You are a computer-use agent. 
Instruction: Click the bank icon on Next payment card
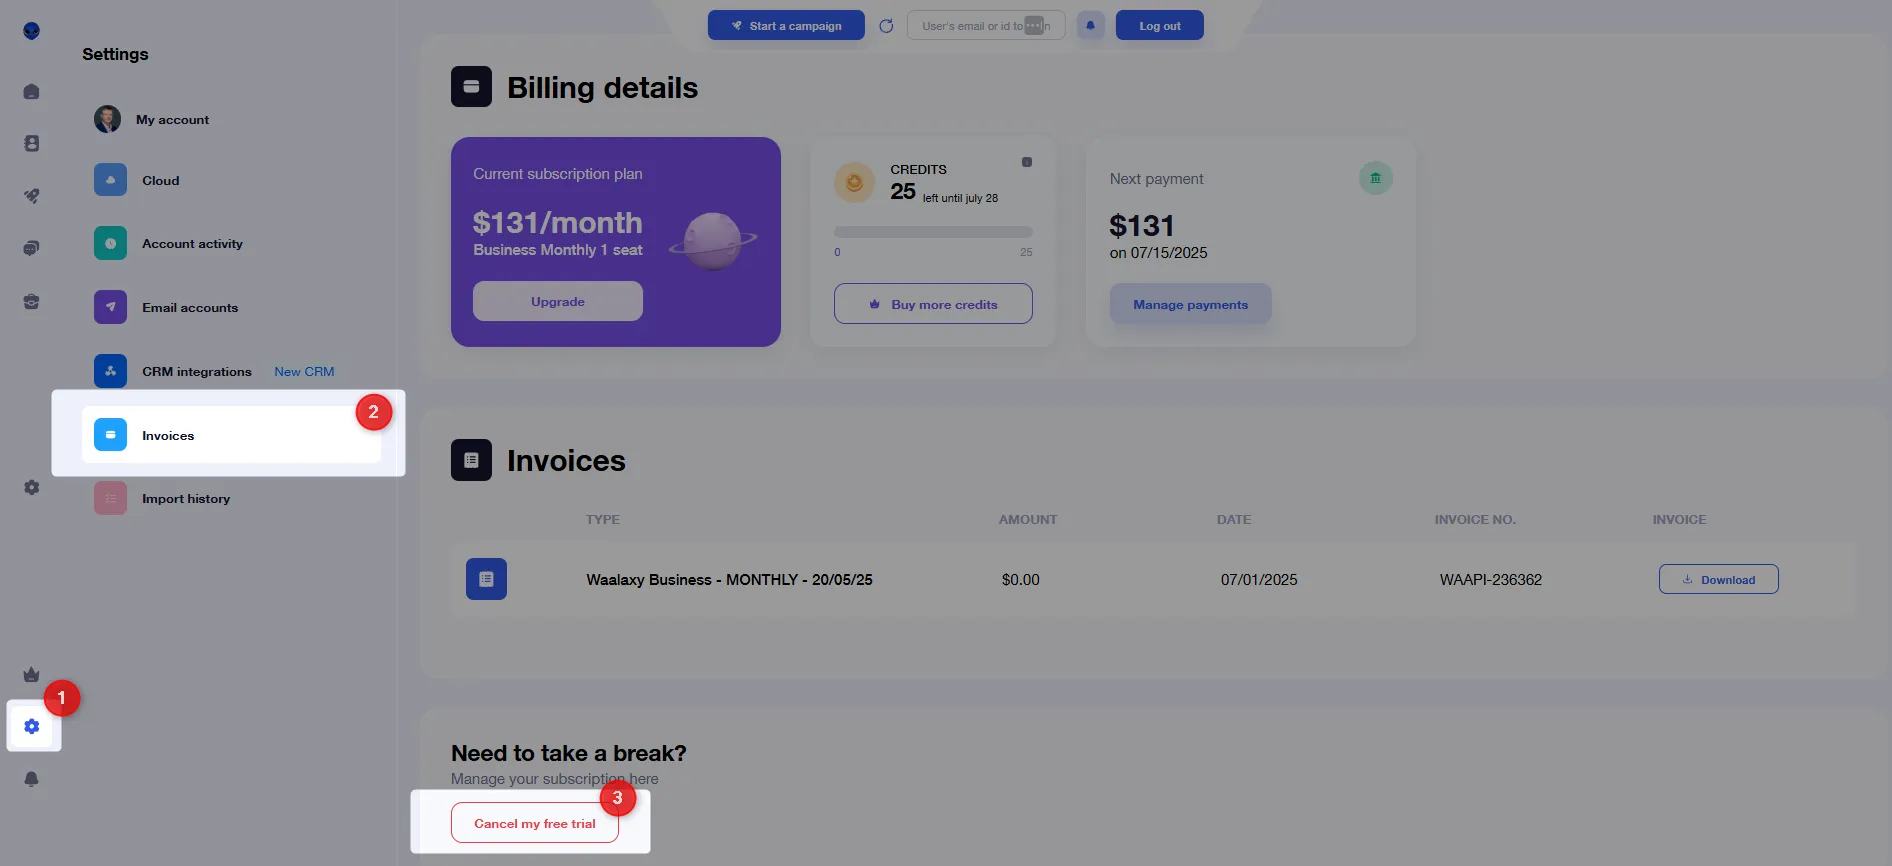1376,178
